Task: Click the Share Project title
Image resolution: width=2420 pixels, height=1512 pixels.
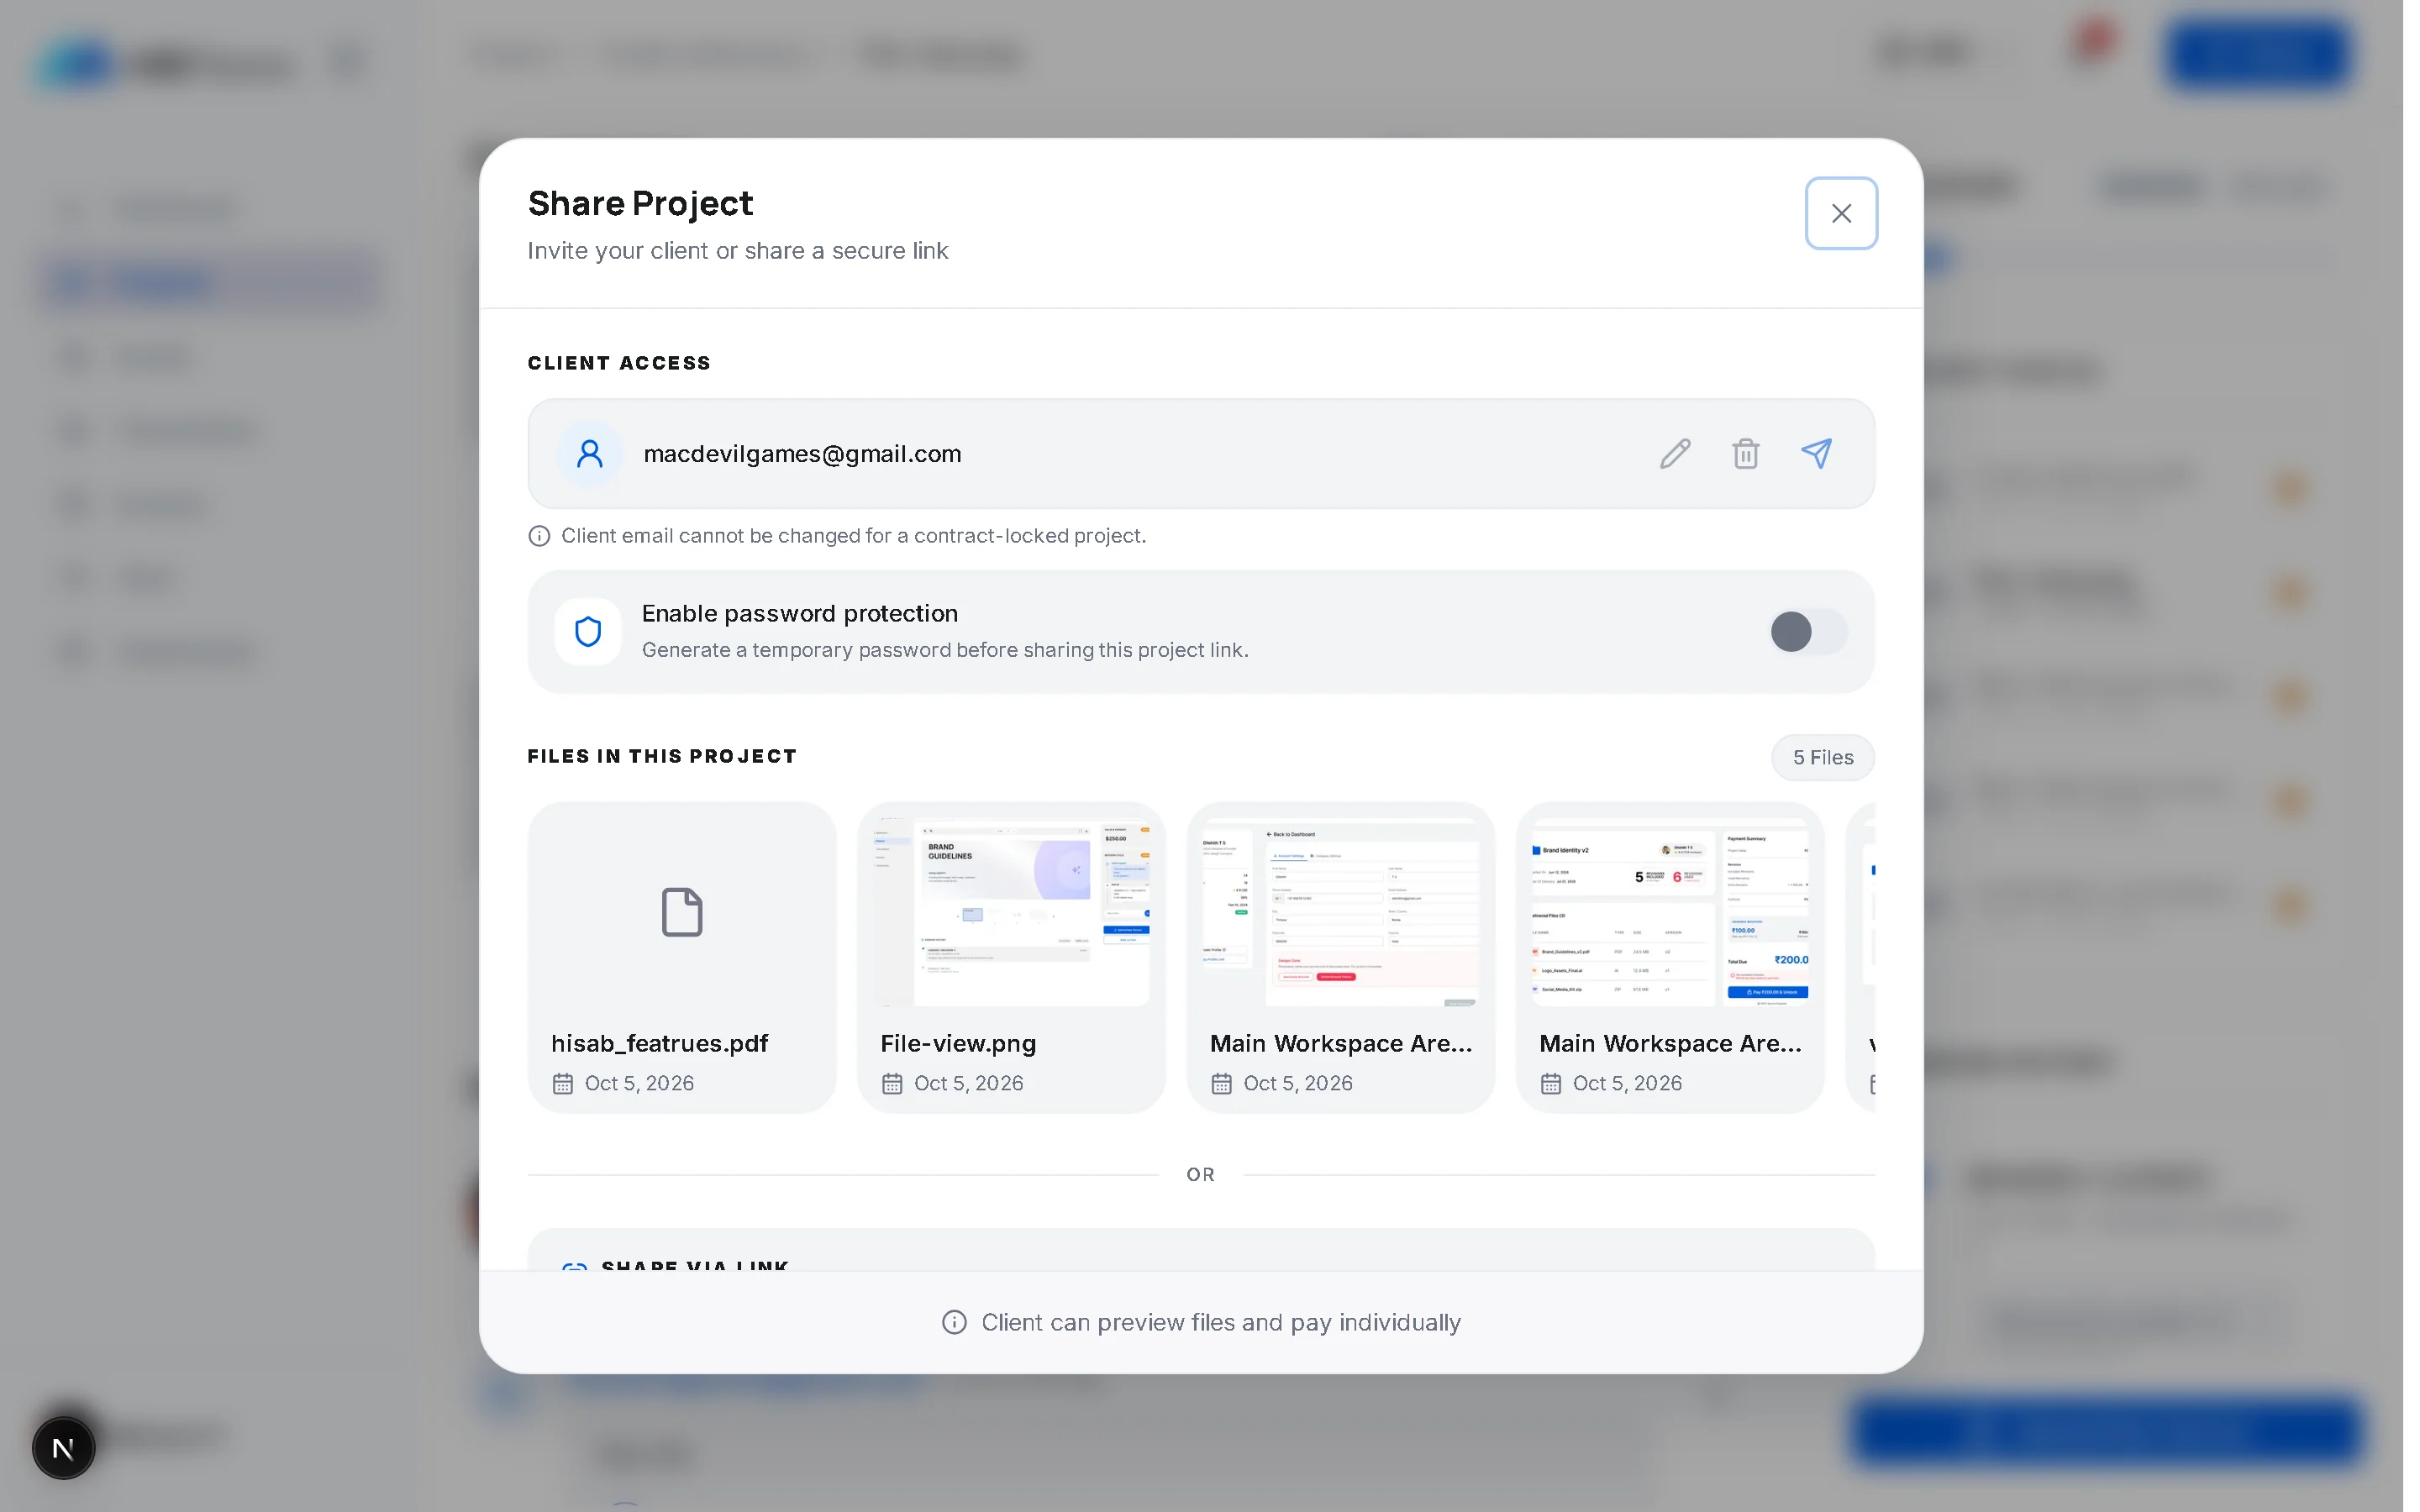Action: tap(640, 204)
